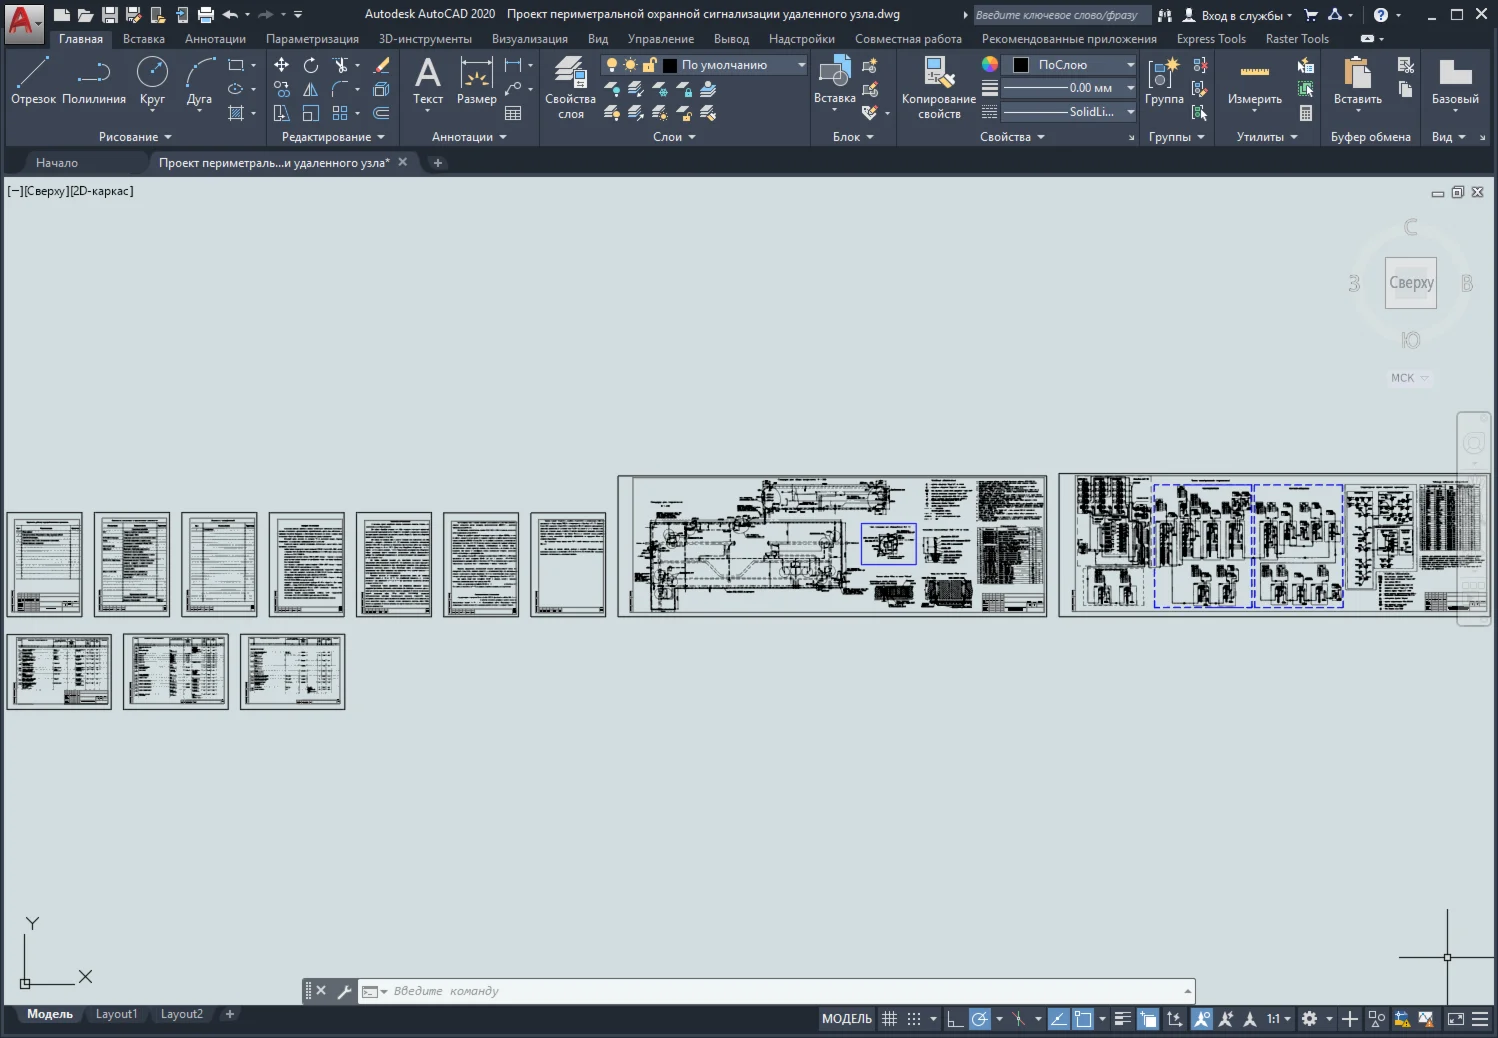Screen dimensions: 1498x1038
Task: Toggle snap mode in status bar
Action: (x=914, y=1019)
